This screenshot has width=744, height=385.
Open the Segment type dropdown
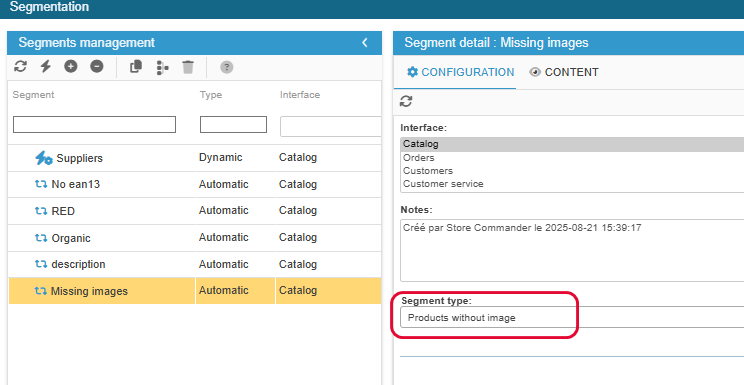point(572,318)
